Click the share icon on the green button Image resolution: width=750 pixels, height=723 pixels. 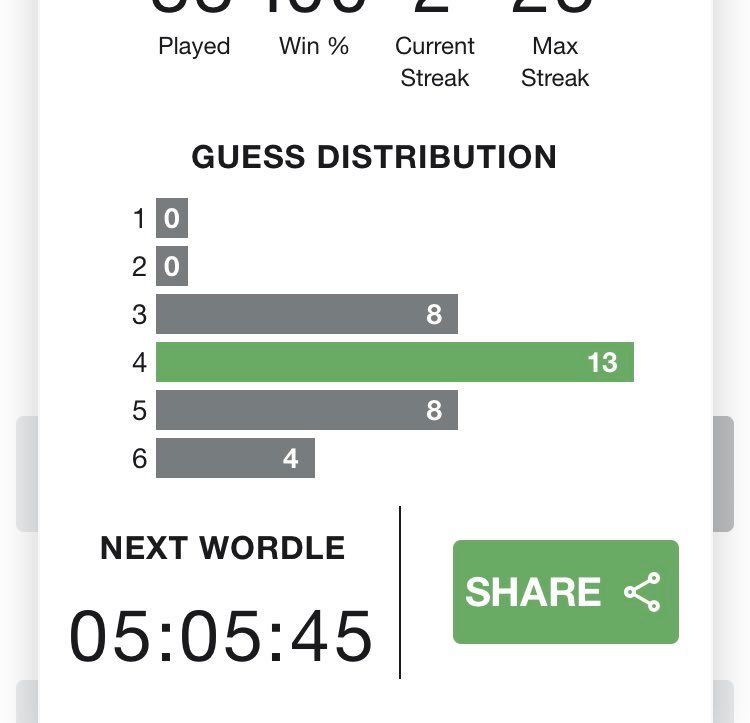(x=642, y=592)
